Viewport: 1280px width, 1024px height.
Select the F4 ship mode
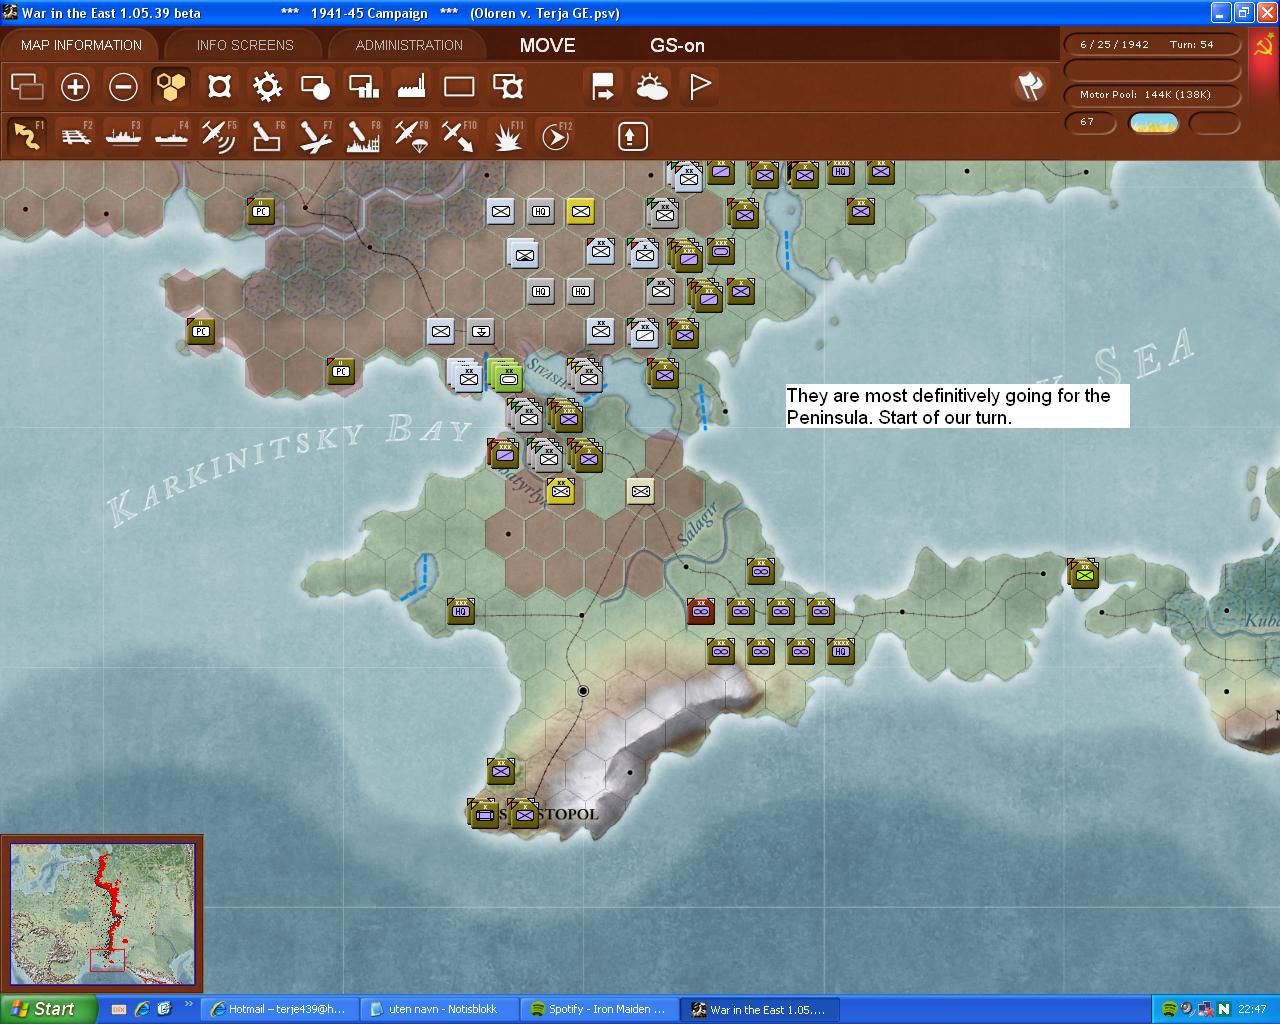click(171, 136)
